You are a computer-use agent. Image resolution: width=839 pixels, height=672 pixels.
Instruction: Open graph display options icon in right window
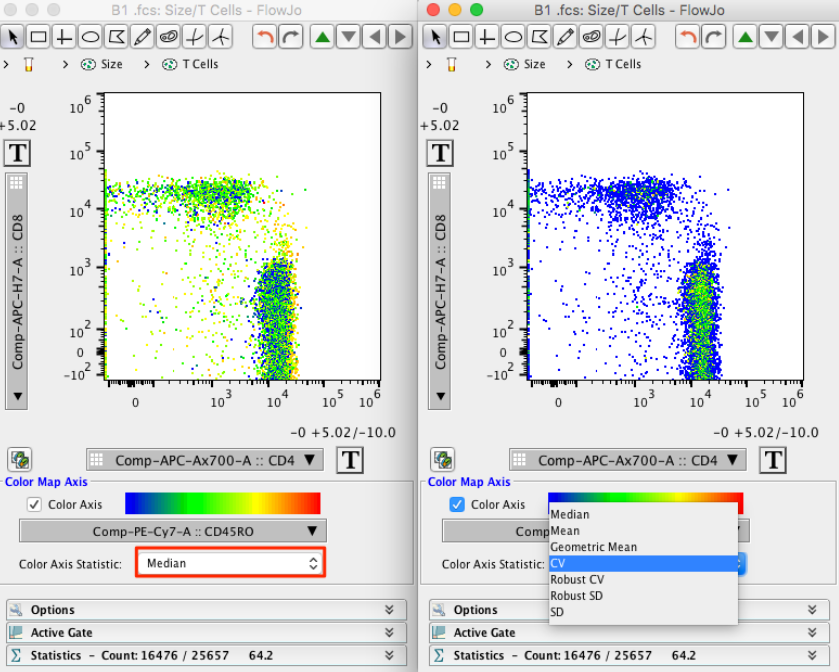tap(443, 460)
